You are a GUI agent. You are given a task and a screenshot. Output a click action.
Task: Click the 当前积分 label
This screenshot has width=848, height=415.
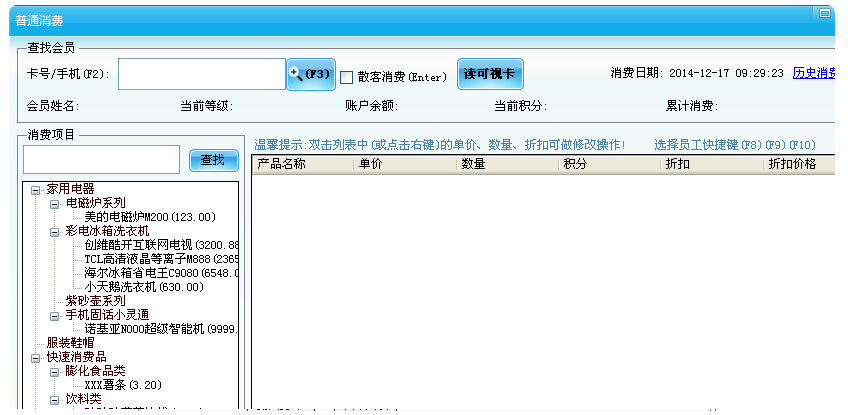tap(520, 107)
